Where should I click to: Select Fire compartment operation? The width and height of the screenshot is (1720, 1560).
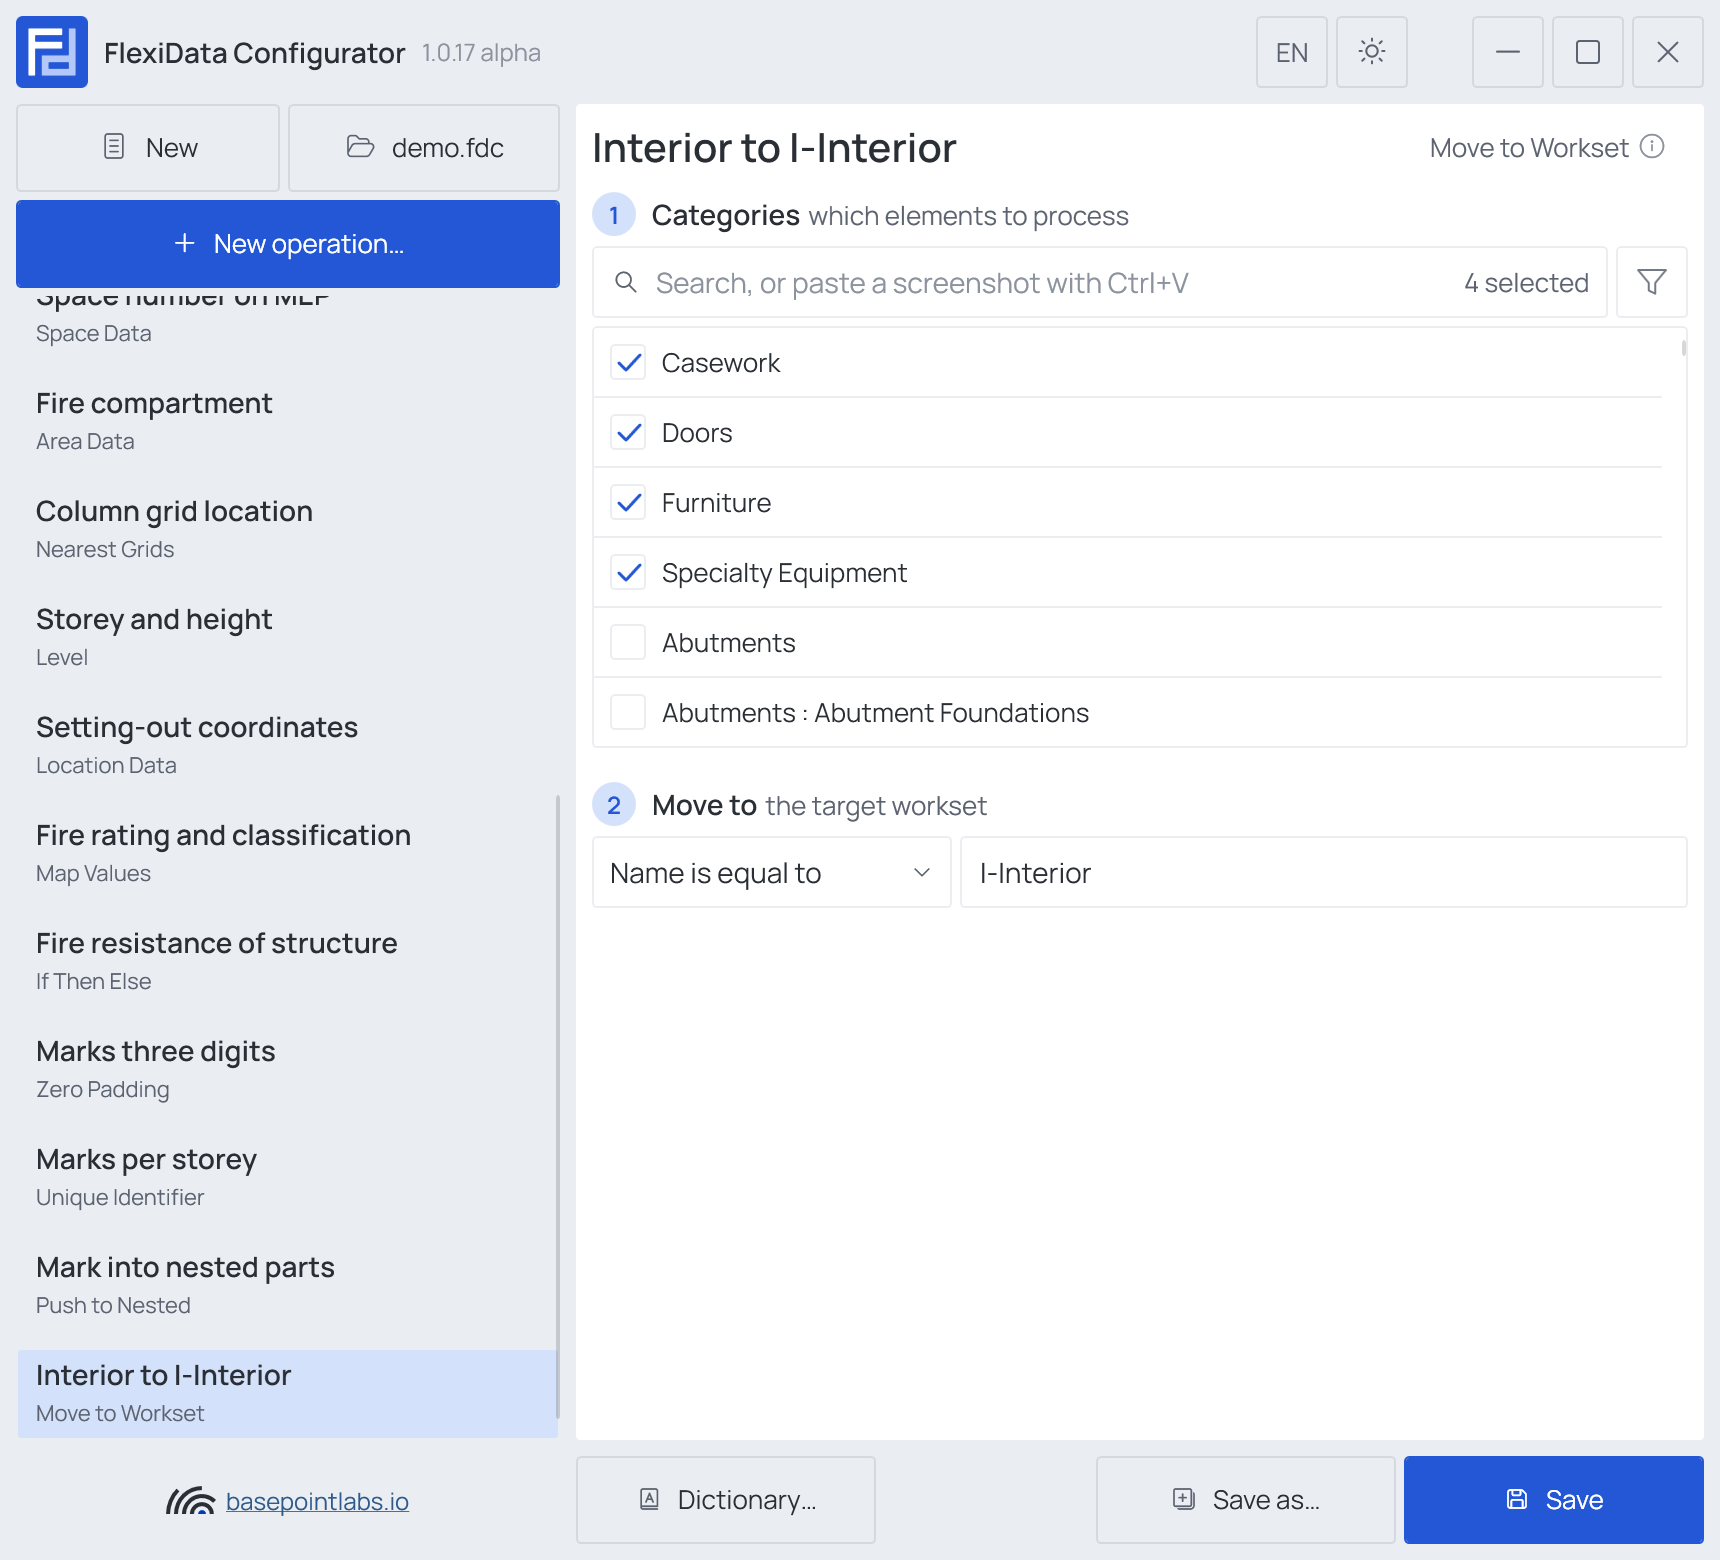286,420
